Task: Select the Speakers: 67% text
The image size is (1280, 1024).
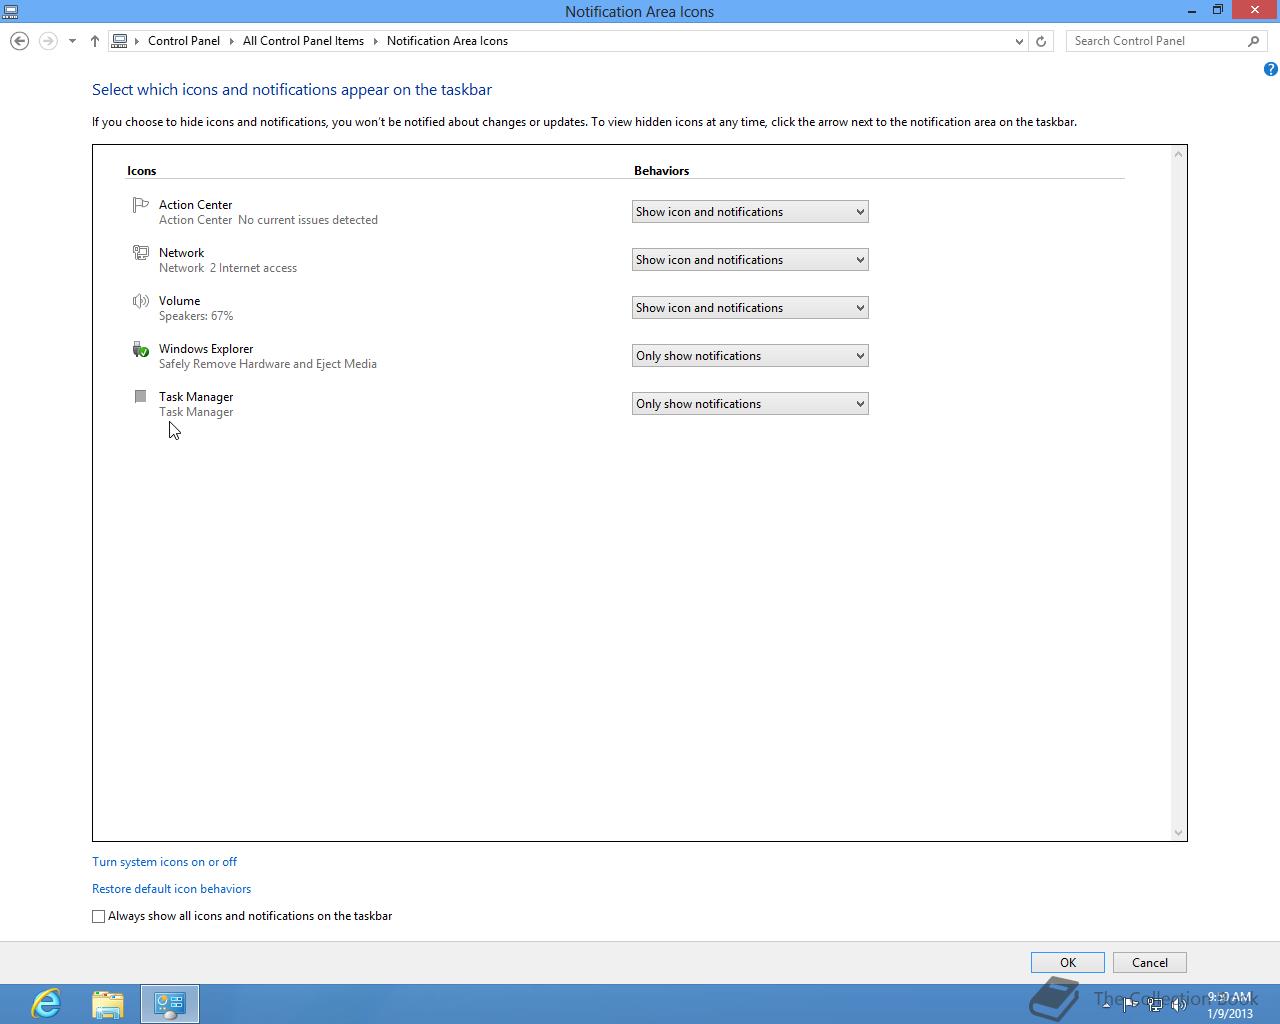Action: (x=196, y=316)
